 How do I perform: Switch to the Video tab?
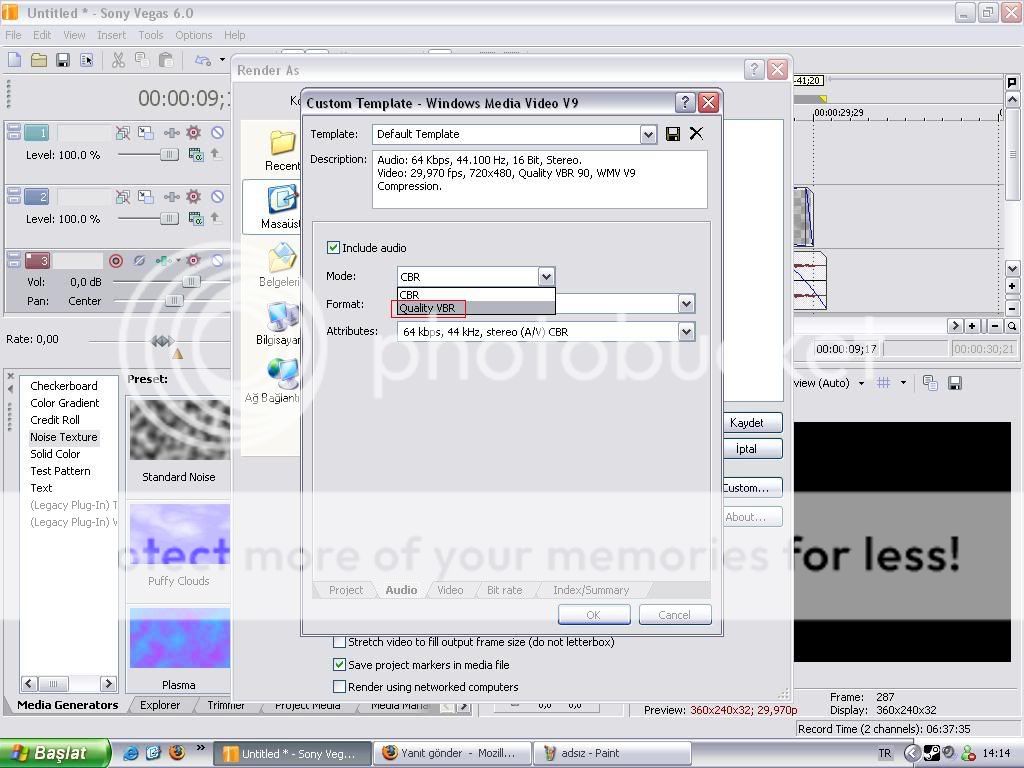click(450, 590)
